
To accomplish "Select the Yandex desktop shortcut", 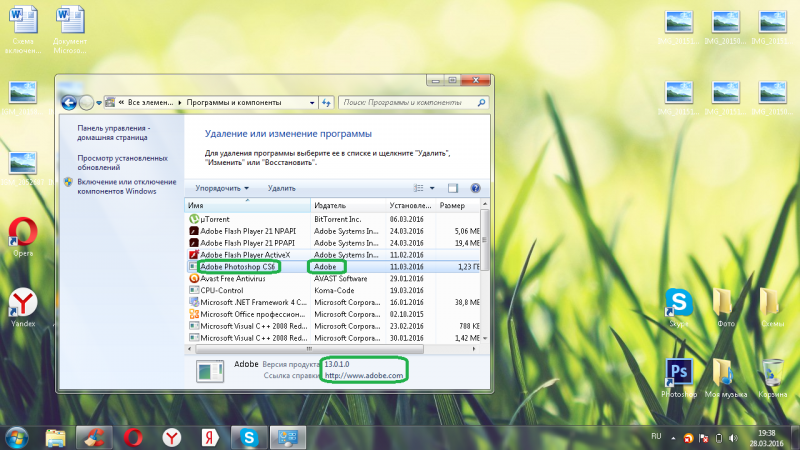I will [23, 307].
